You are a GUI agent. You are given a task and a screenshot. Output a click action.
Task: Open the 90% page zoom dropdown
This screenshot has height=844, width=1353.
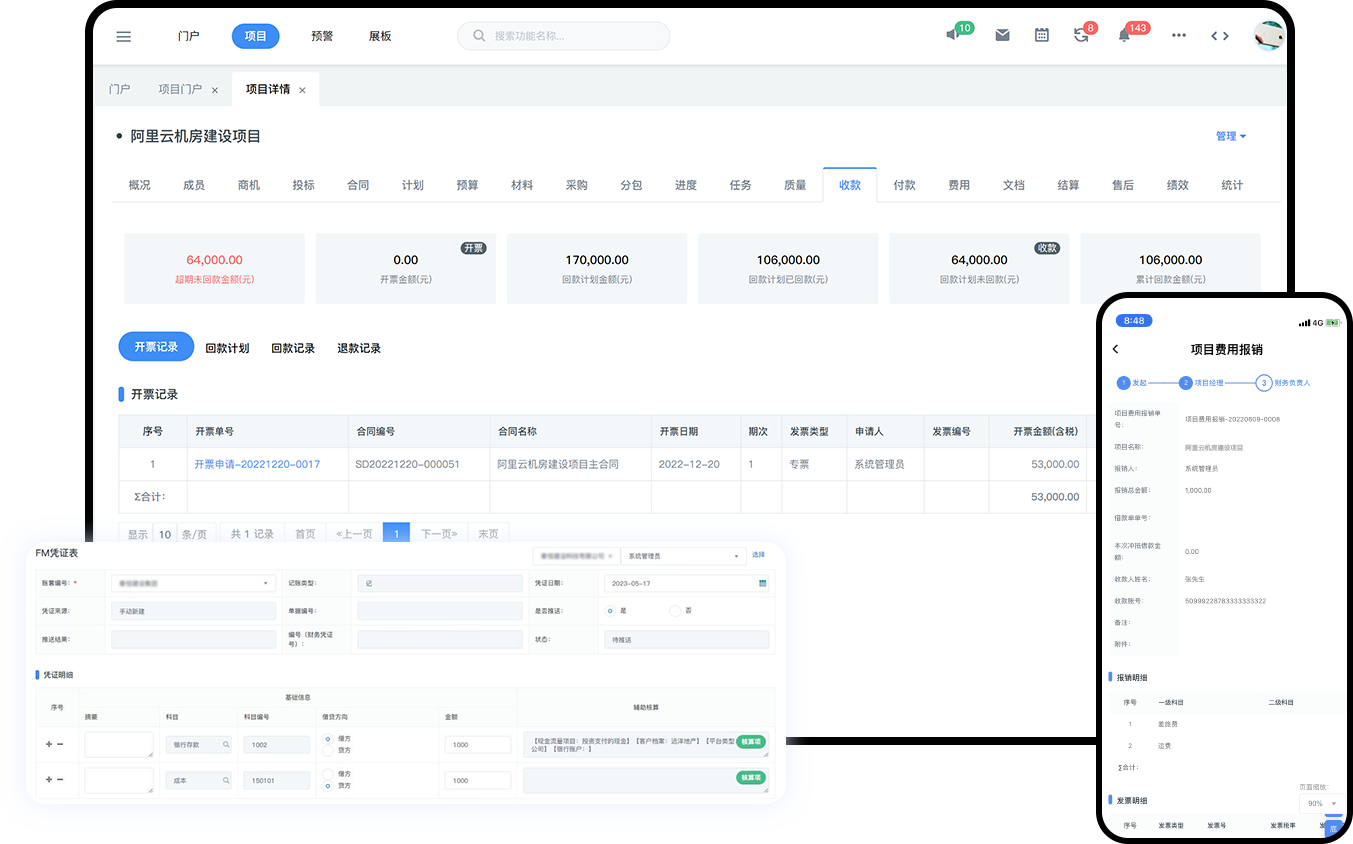1321,803
